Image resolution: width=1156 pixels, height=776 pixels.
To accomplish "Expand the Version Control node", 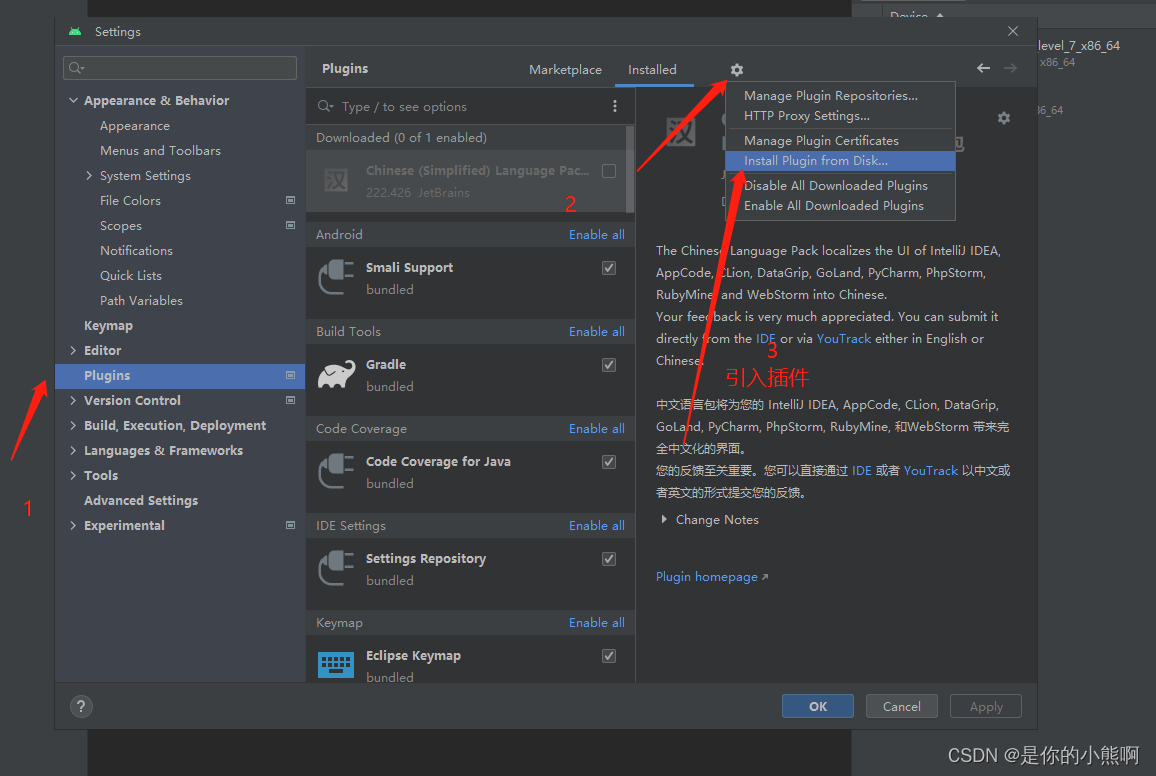I will tap(73, 400).
